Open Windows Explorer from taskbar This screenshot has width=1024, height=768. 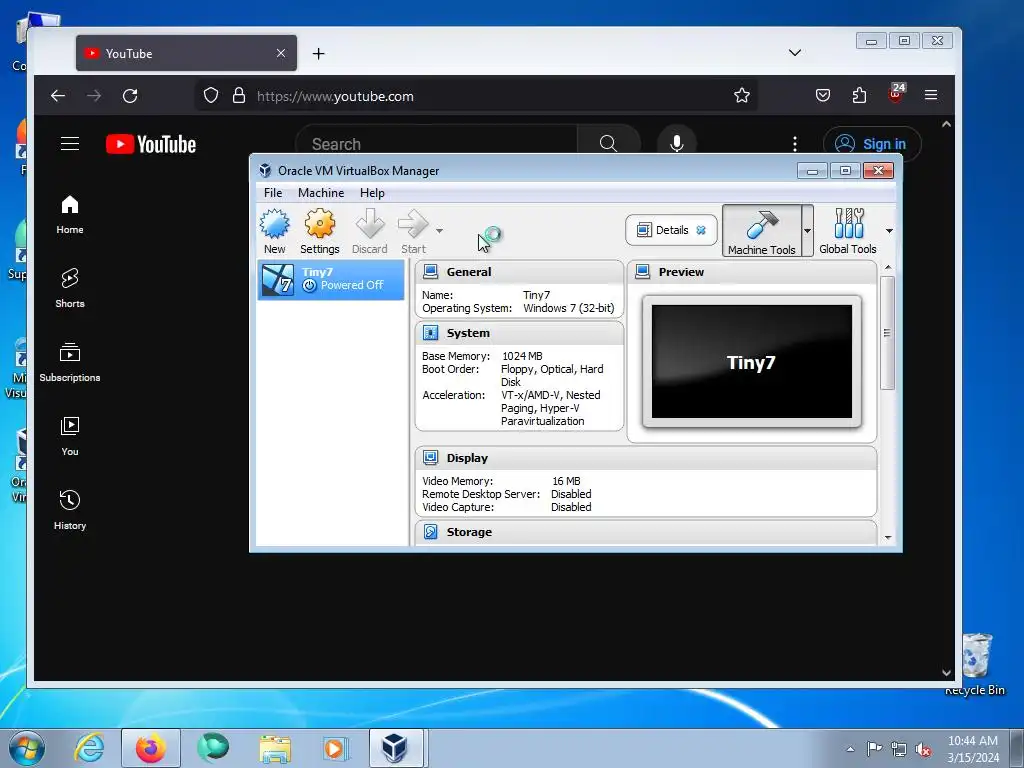275,748
